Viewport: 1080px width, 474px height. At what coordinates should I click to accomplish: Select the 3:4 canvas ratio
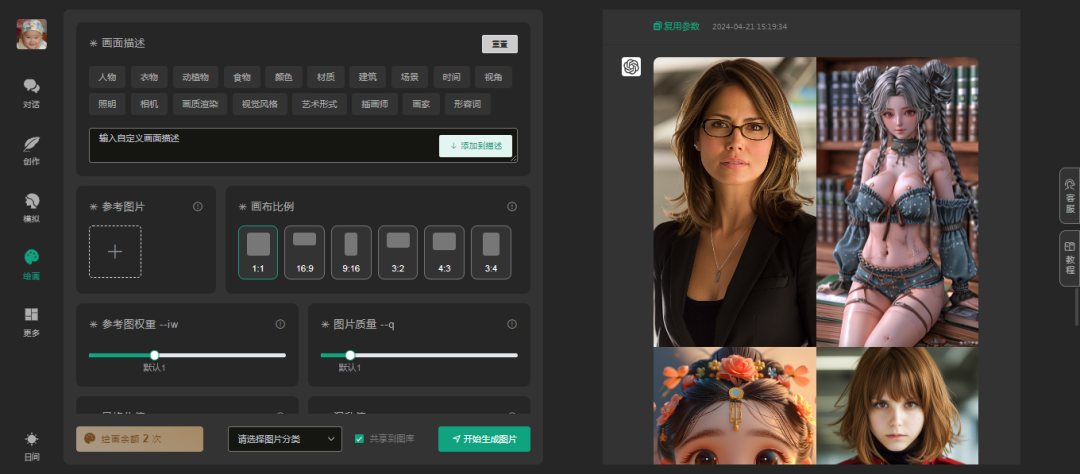click(491, 252)
